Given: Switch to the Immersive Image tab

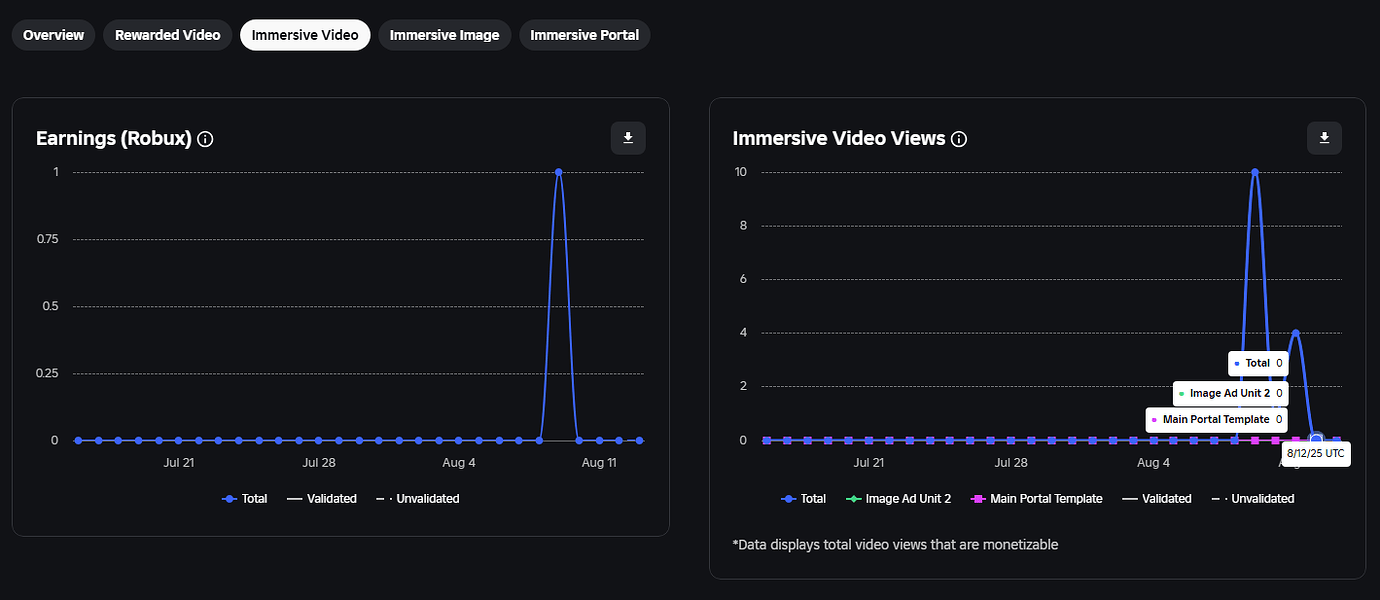Looking at the screenshot, I should (x=444, y=34).
